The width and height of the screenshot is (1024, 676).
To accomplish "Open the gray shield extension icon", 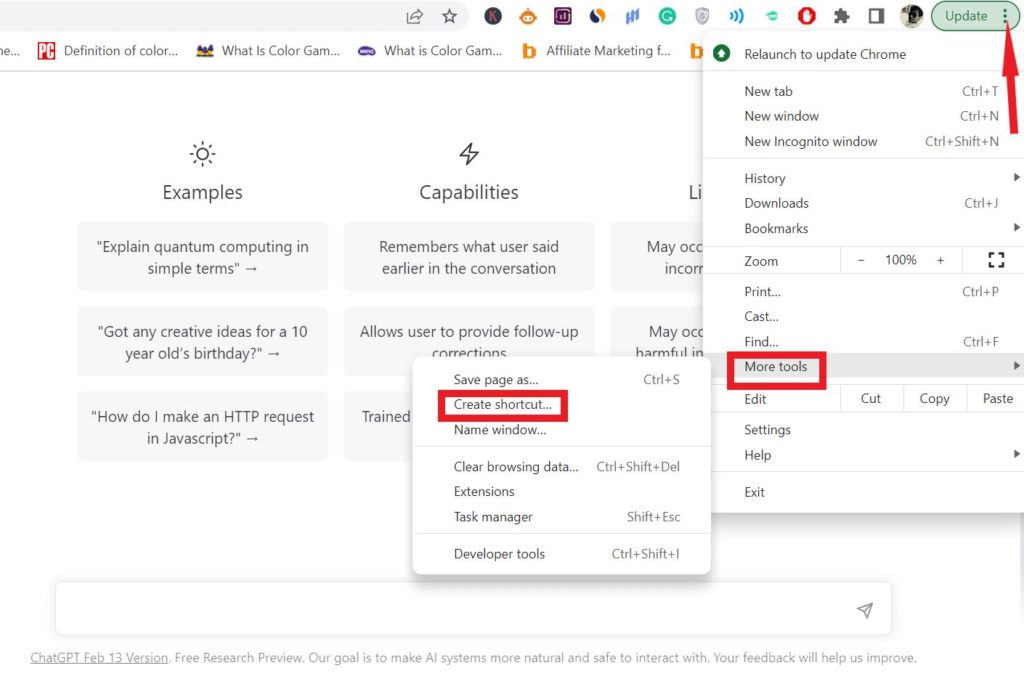I will [702, 16].
